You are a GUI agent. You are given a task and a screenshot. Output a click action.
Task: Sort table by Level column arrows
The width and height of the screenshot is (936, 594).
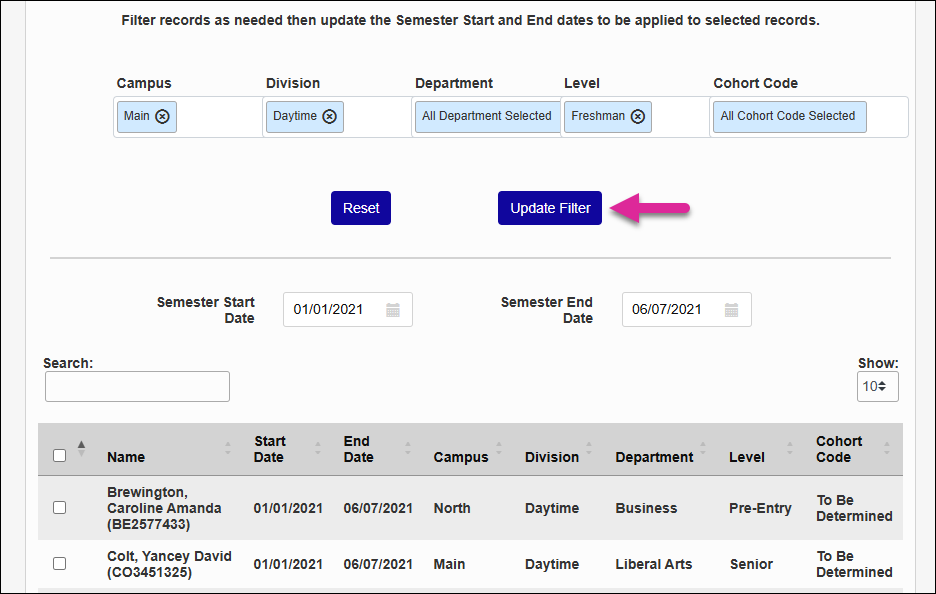coord(790,448)
